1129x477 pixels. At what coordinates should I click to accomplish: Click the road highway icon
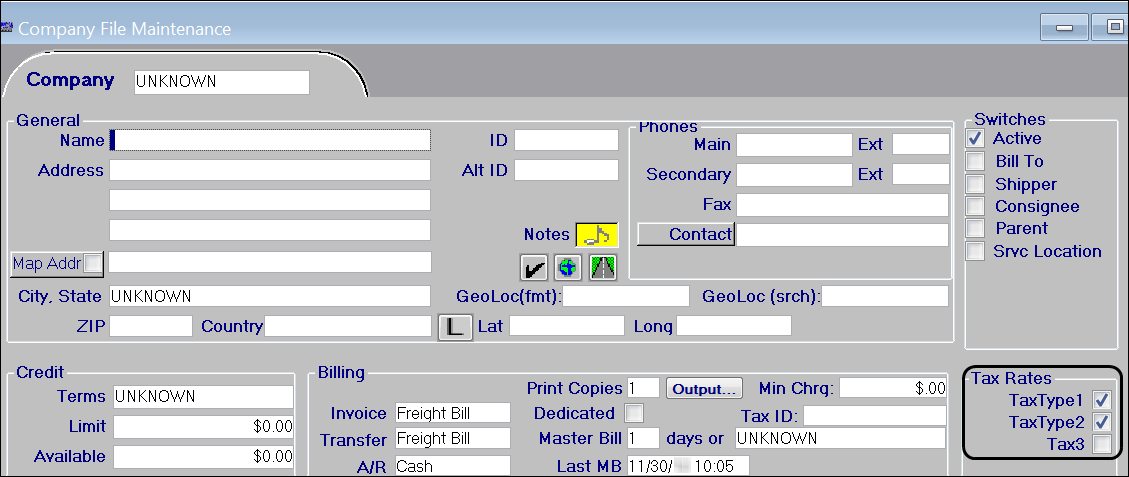pos(603,267)
